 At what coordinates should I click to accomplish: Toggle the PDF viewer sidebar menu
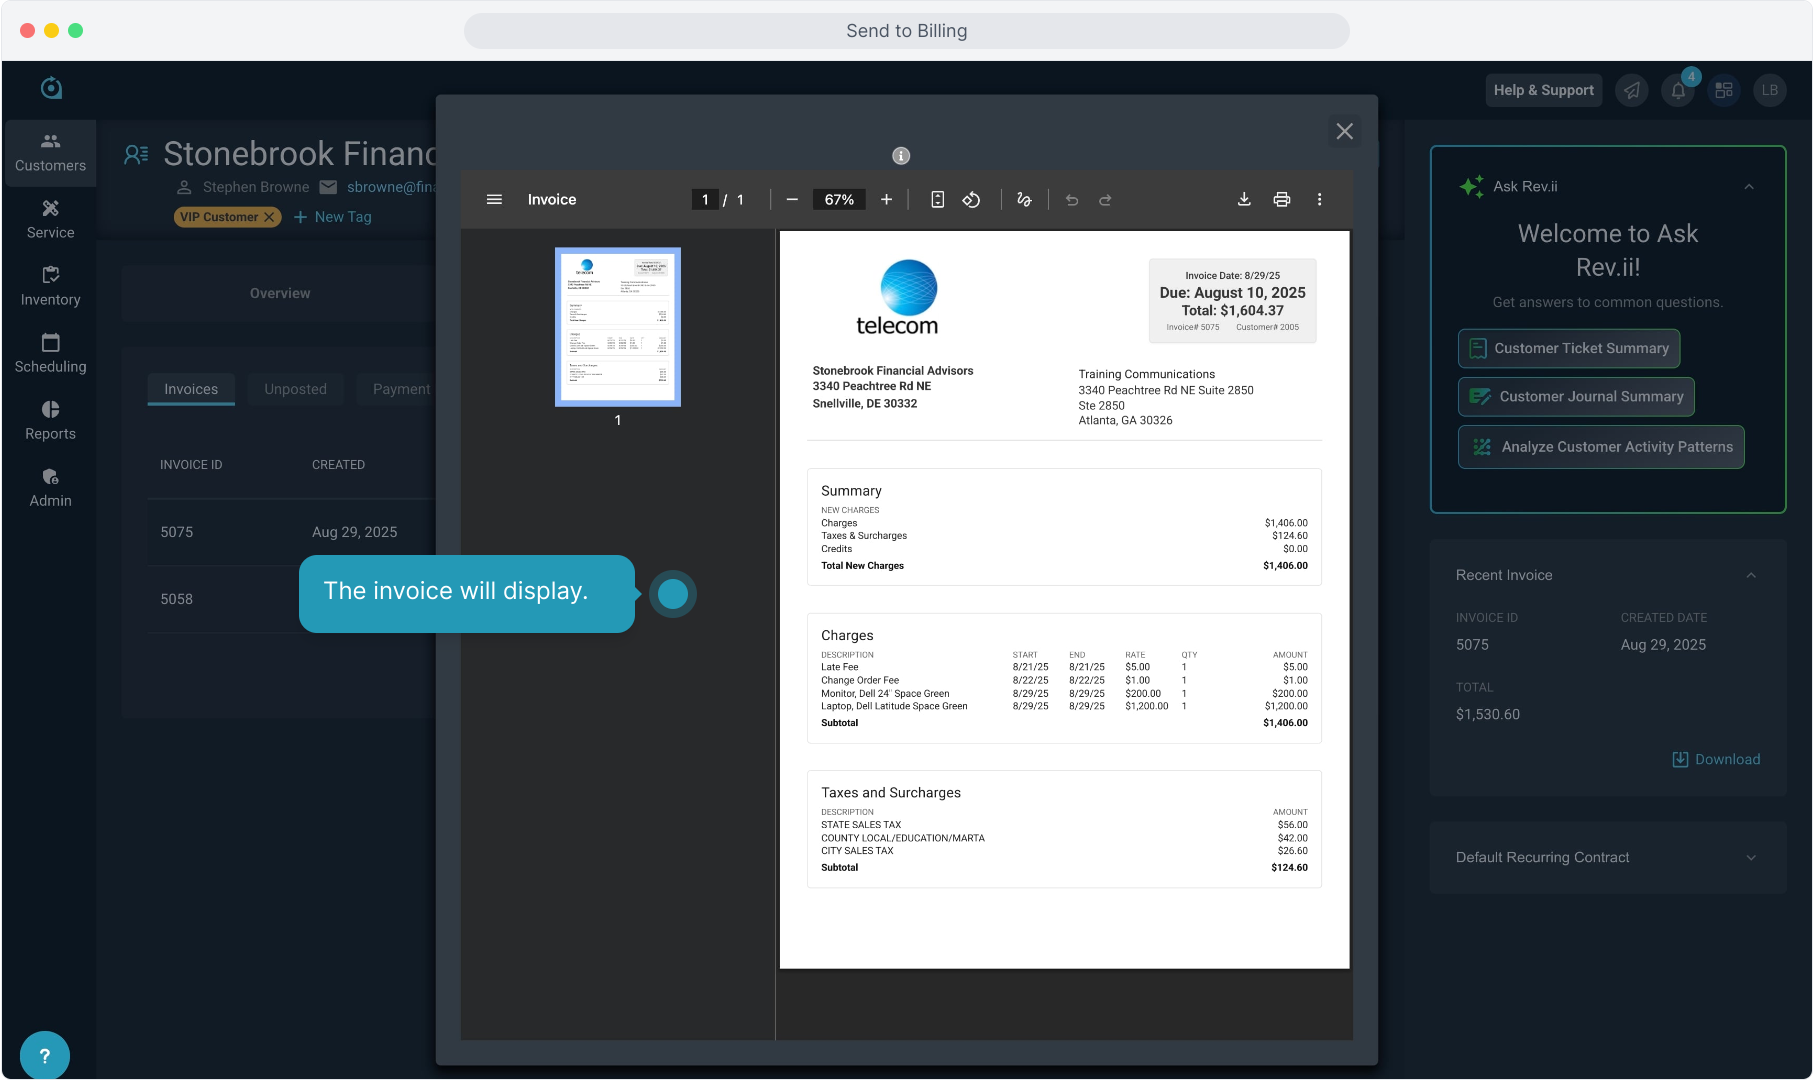[494, 200]
